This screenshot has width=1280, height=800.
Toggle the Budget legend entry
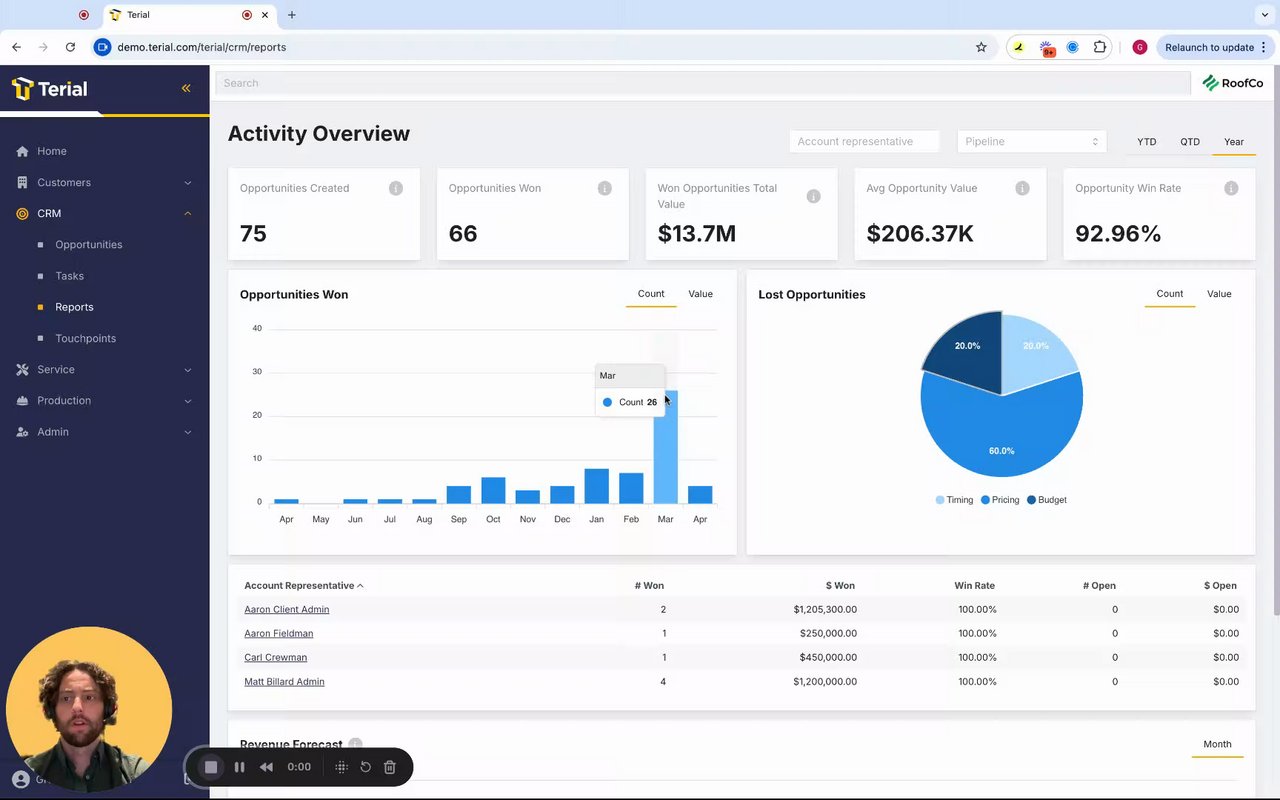coord(1047,500)
